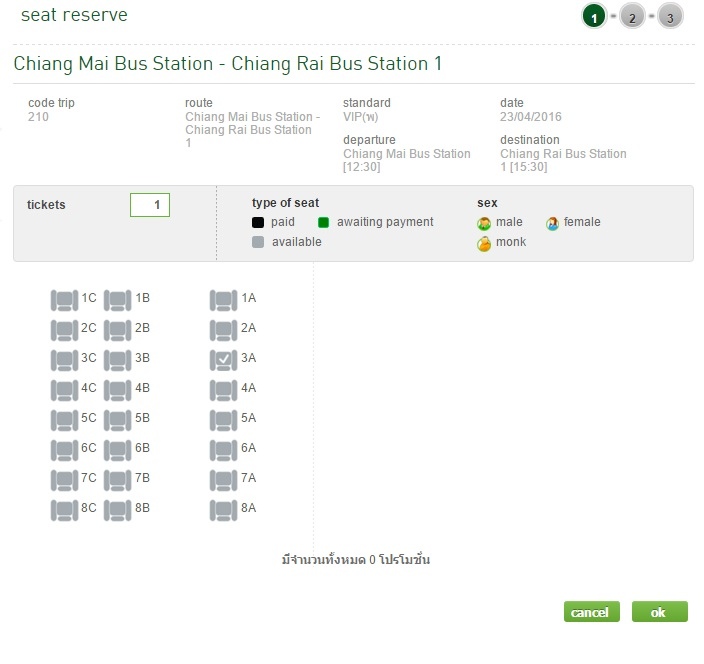Click the monk passenger icon

pos(484,243)
